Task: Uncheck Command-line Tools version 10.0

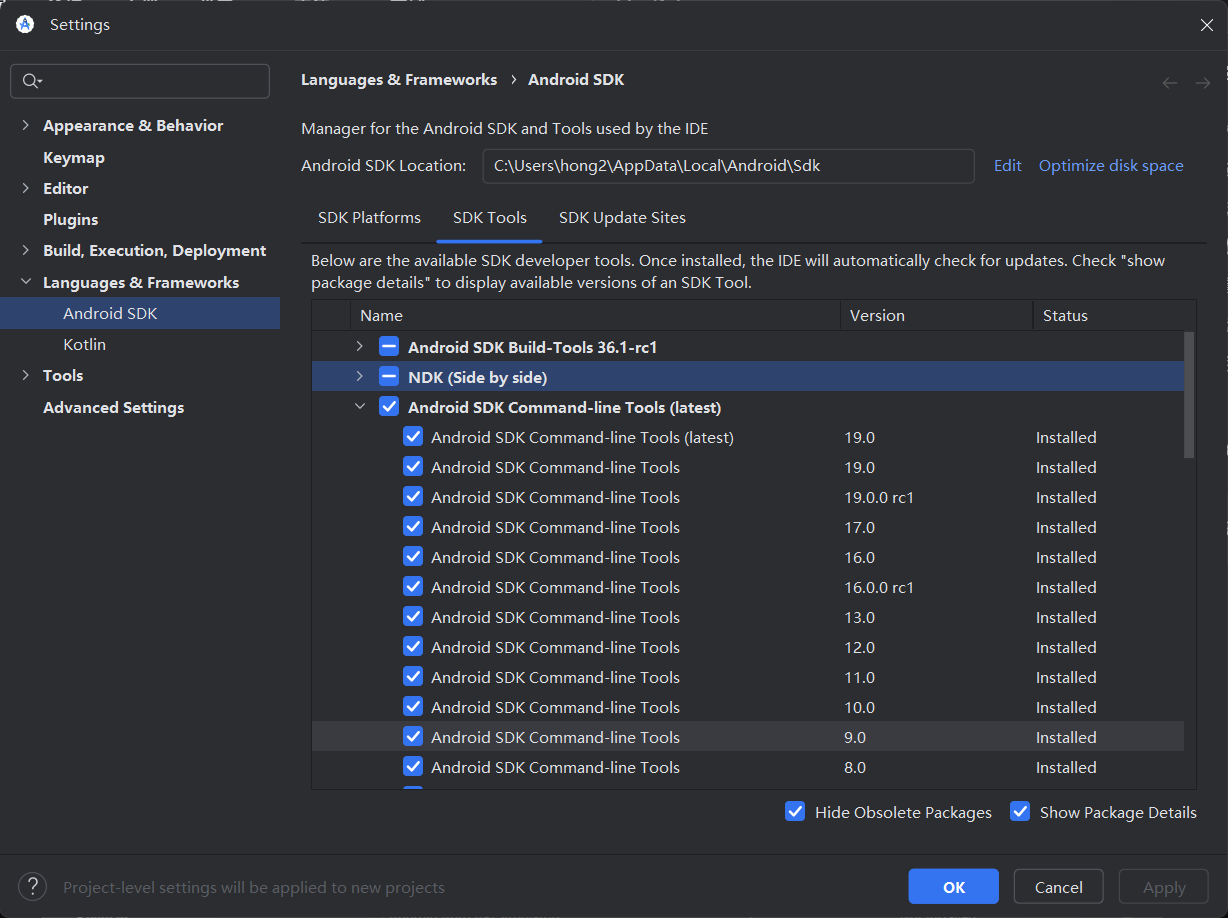Action: [413, 707]
